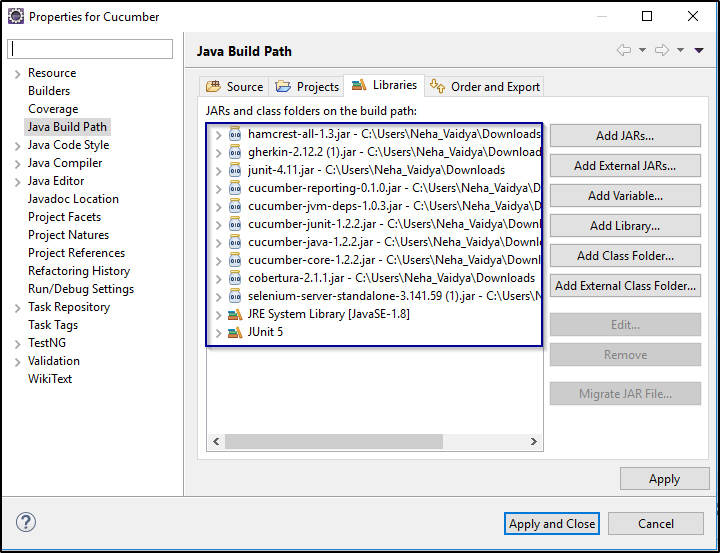Open the Order and Export tab
Image resolution: width=720 pixels, height=553 pixels.
(x=484, y=86)
